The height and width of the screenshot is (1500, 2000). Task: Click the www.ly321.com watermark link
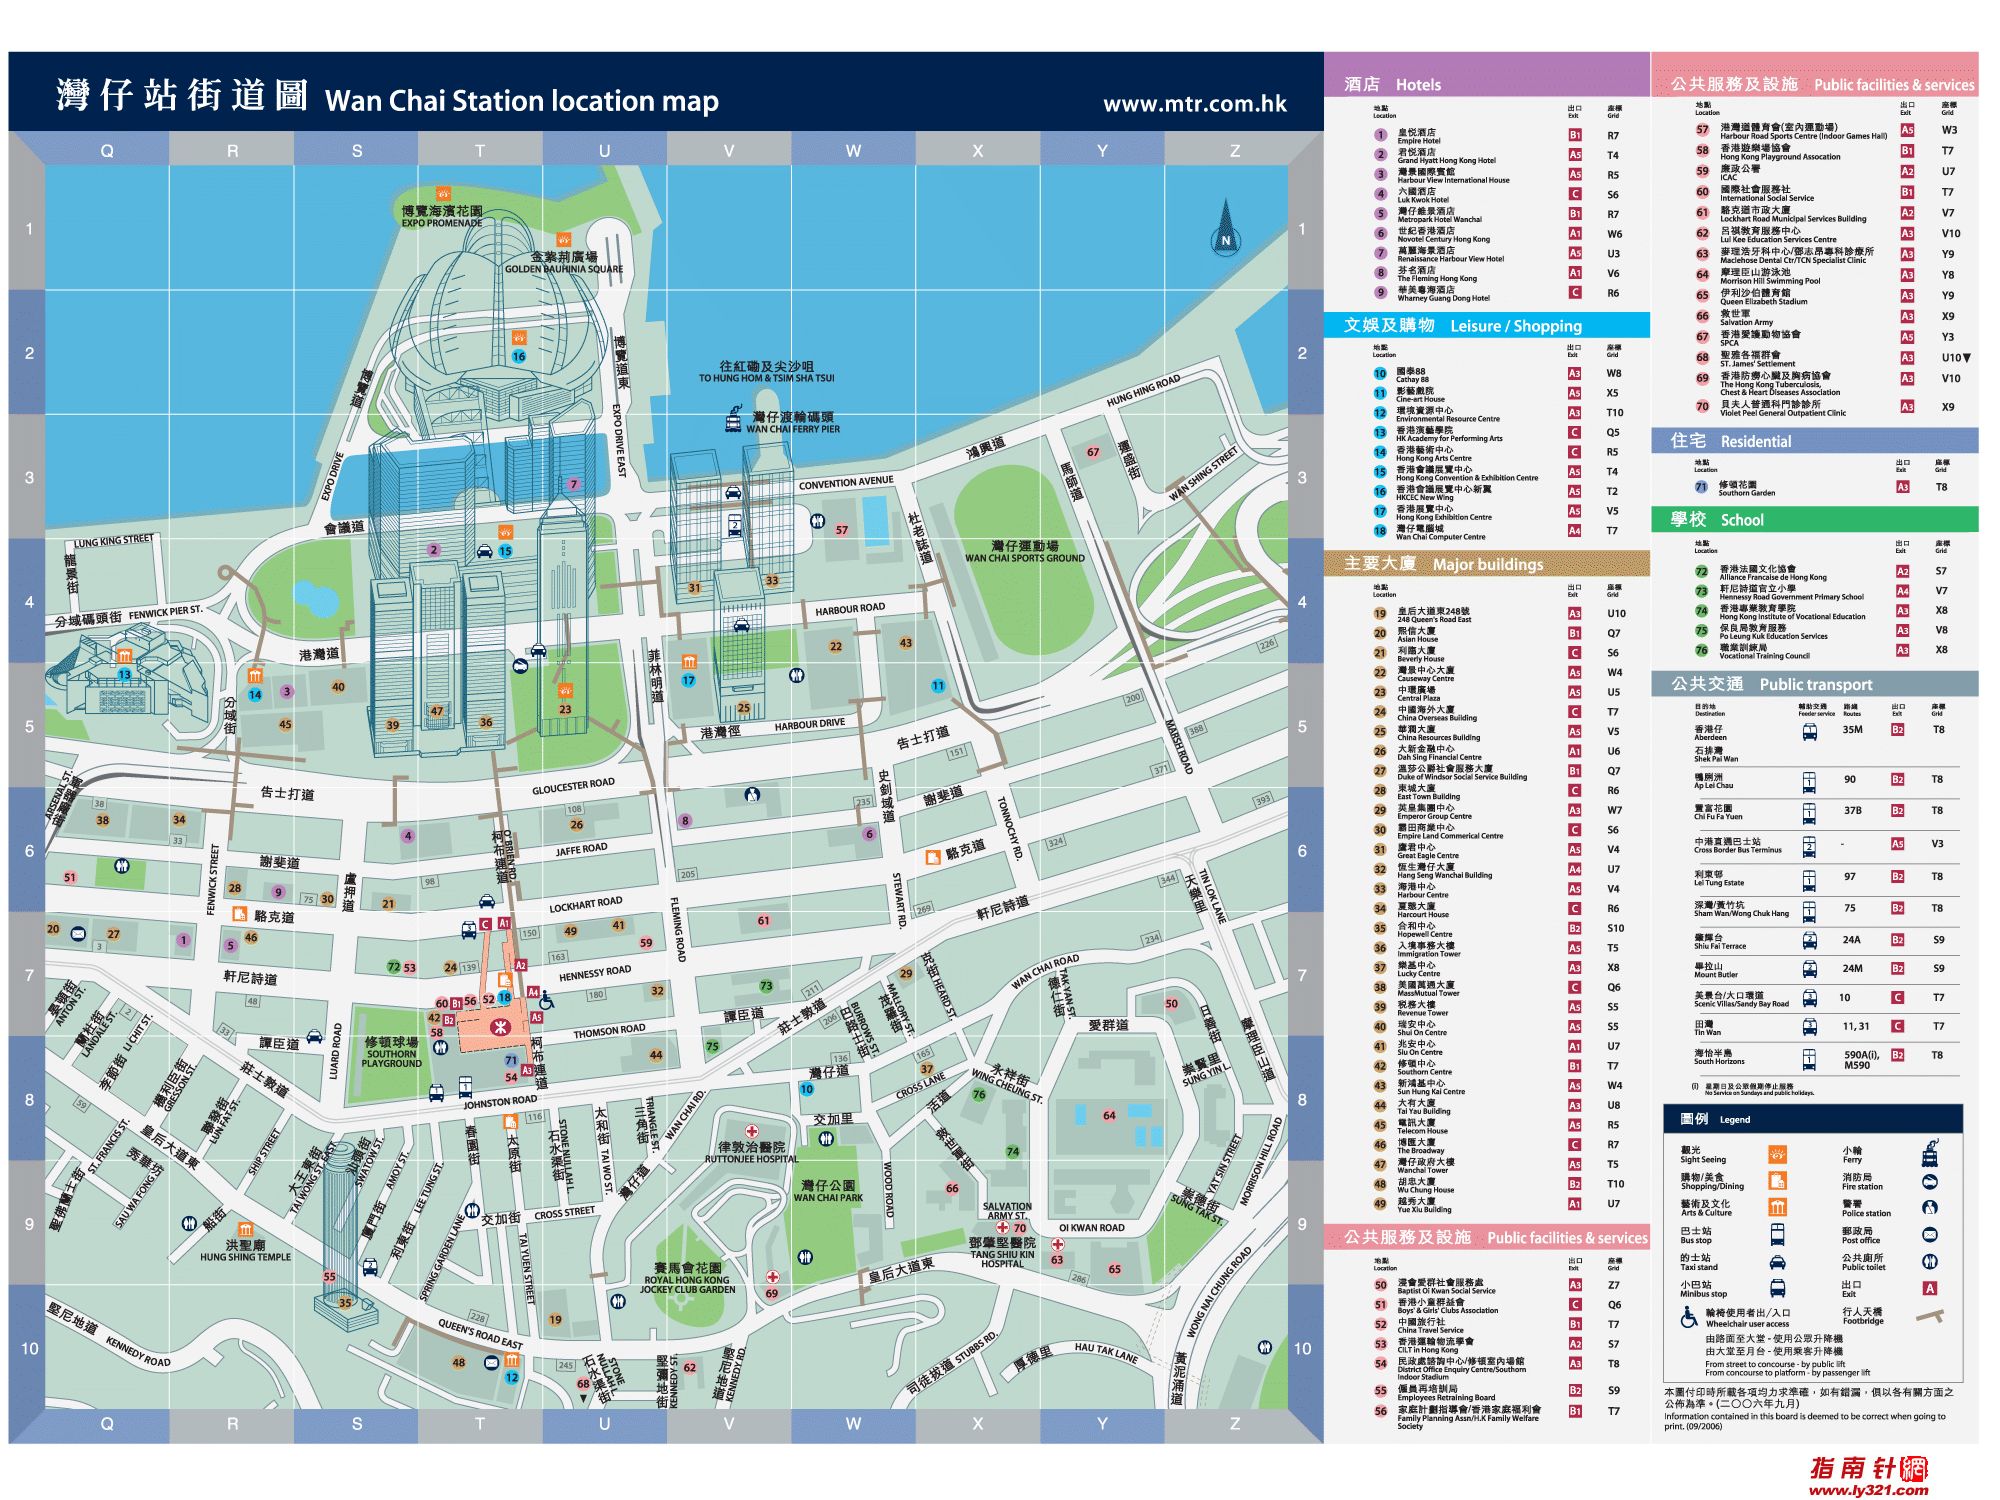1868,1489
